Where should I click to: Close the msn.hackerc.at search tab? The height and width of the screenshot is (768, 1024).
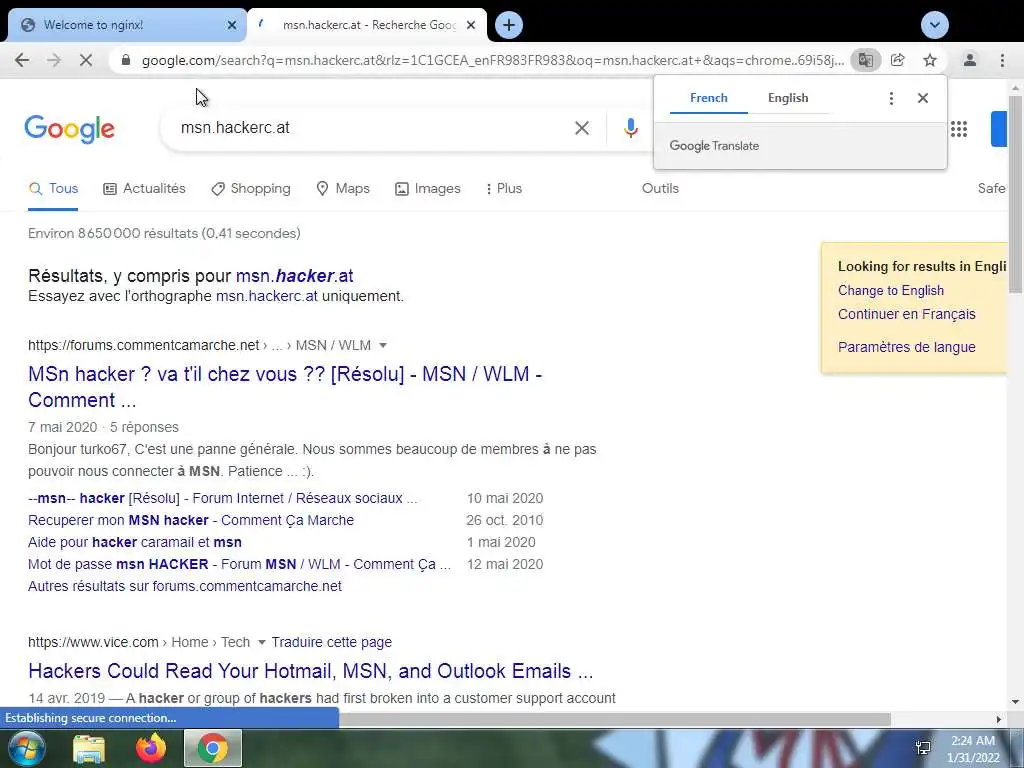[x=471, y=25]
